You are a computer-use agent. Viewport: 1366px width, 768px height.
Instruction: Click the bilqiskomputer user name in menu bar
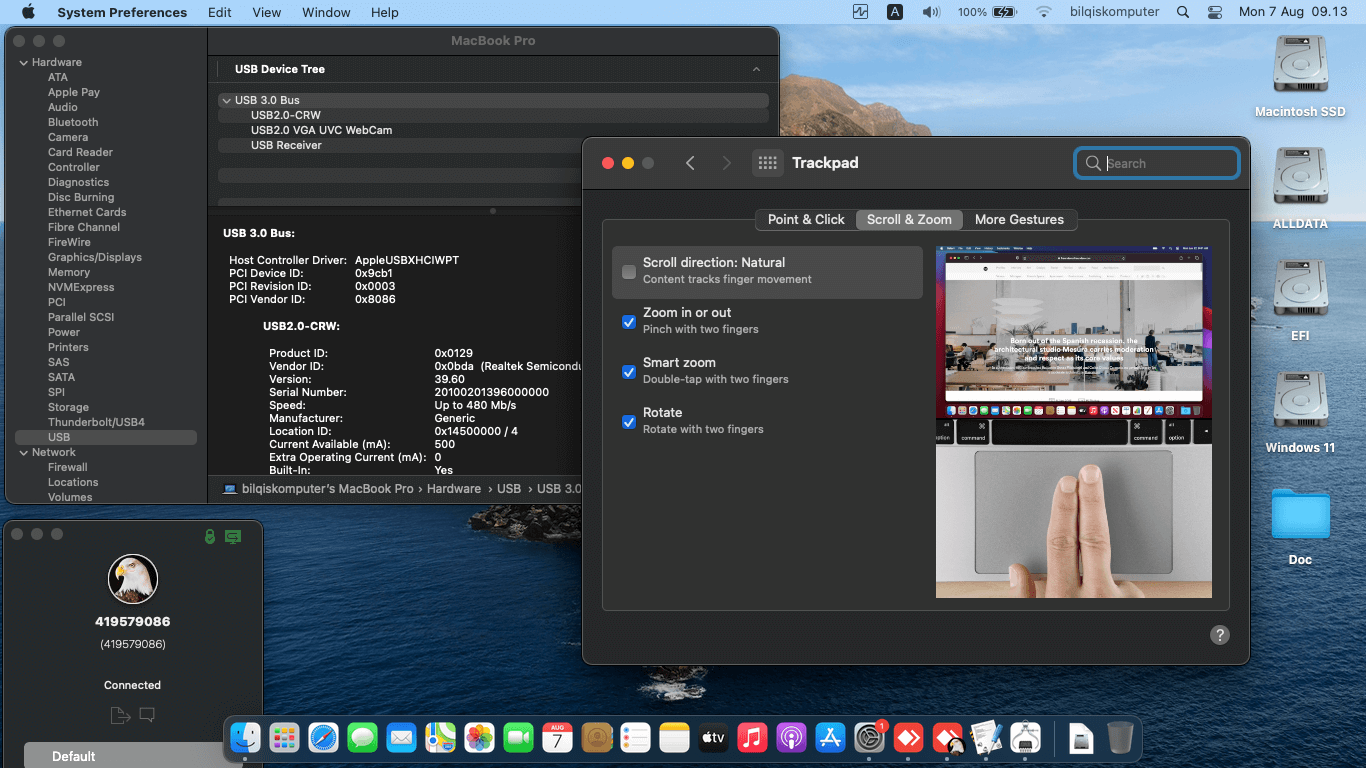(x=1114, y=12)
